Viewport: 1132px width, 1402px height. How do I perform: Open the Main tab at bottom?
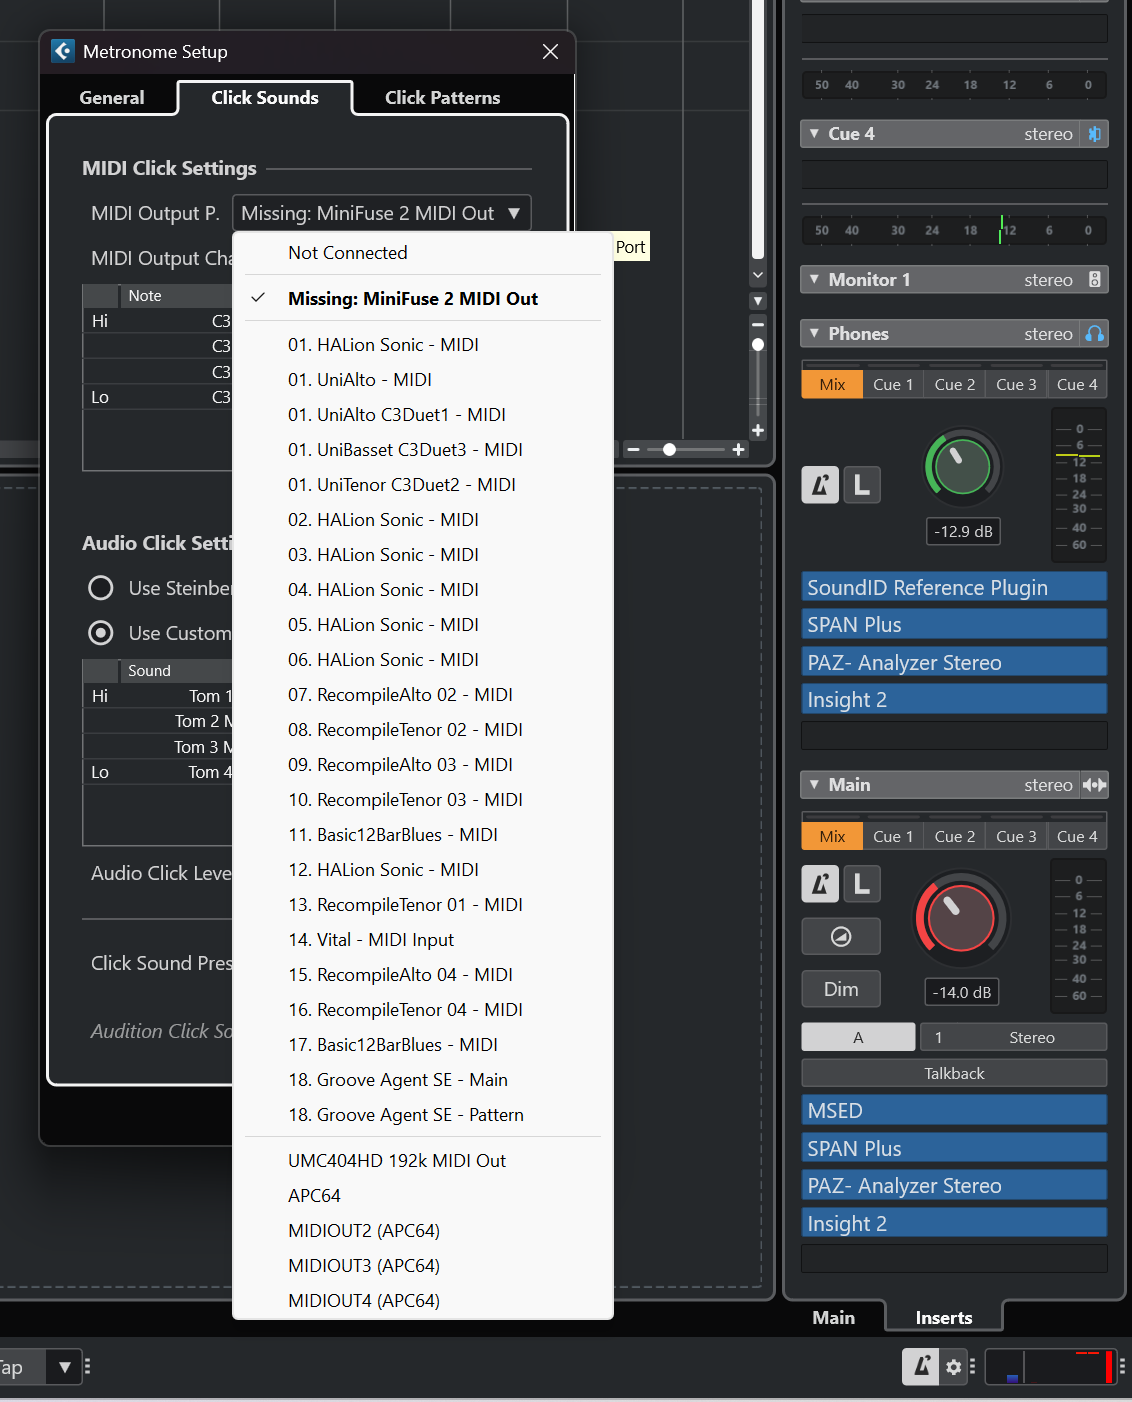833,1318
